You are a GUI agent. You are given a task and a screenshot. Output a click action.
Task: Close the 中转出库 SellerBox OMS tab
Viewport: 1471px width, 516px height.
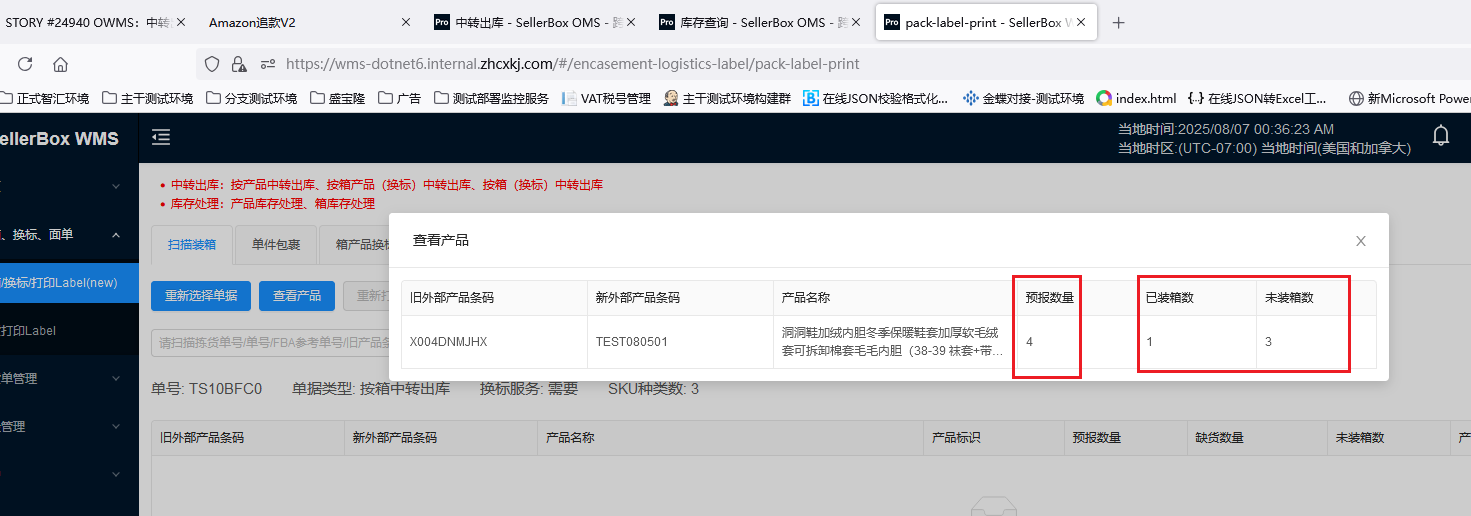tap(633, 22)
